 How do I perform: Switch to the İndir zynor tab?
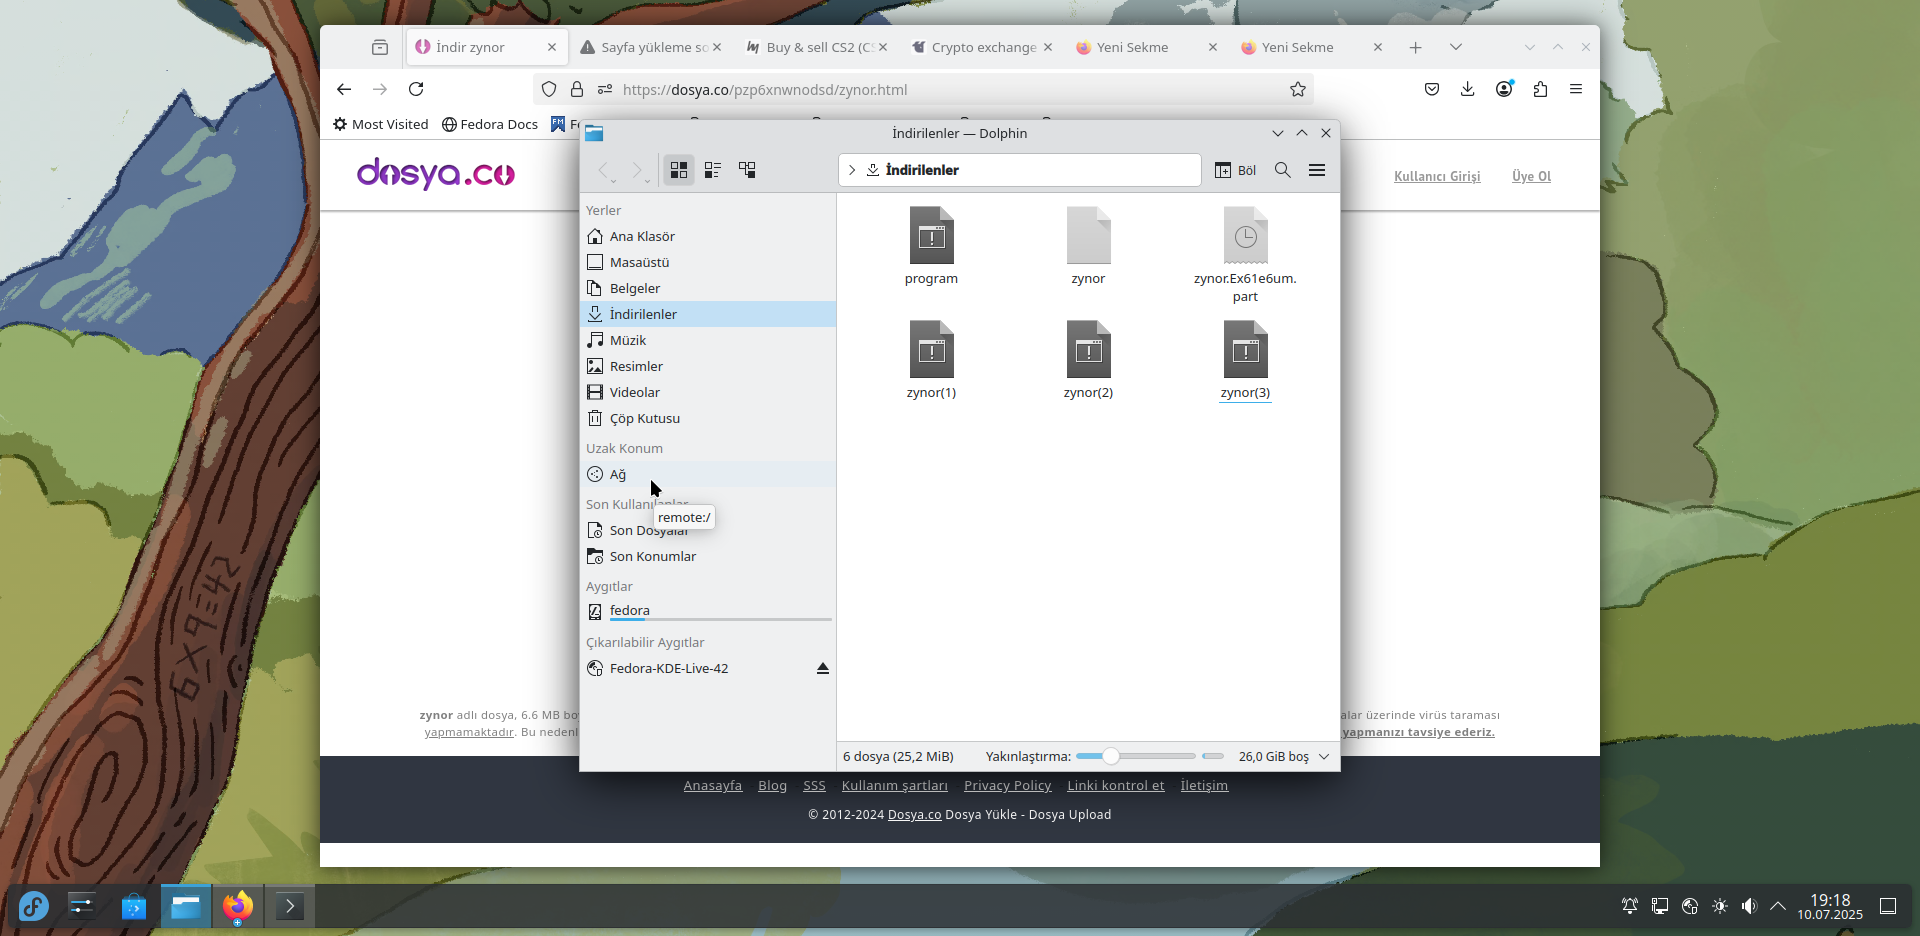coord(487,47)
